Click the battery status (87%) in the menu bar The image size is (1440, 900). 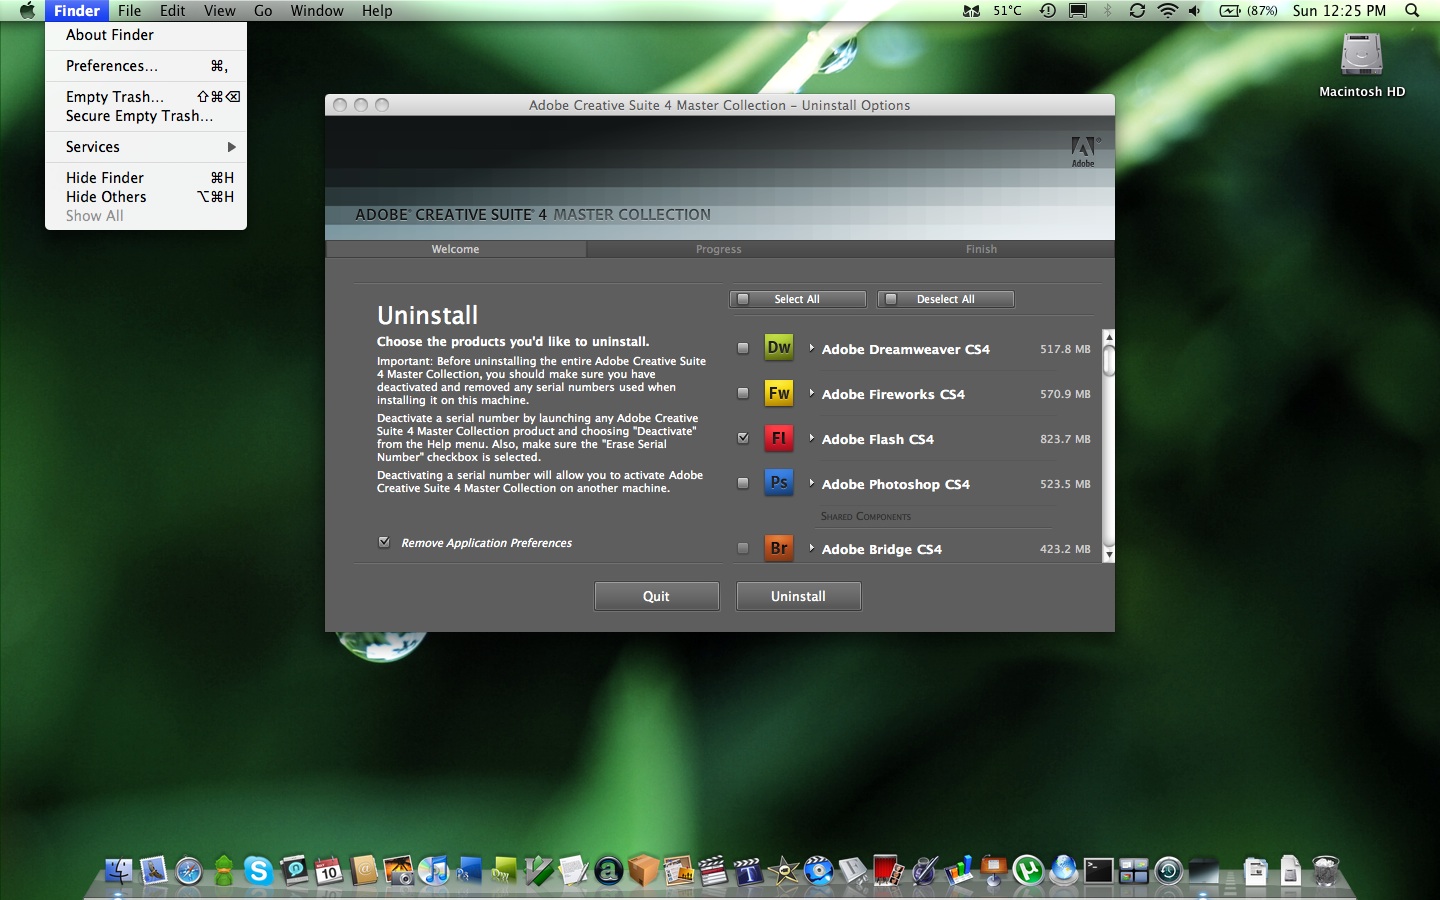coord(1249,11)
